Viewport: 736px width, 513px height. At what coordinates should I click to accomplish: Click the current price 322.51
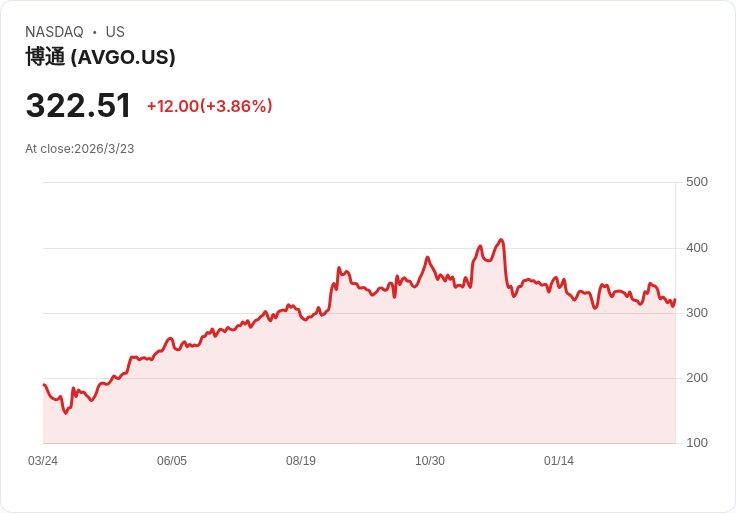[78, 106]
